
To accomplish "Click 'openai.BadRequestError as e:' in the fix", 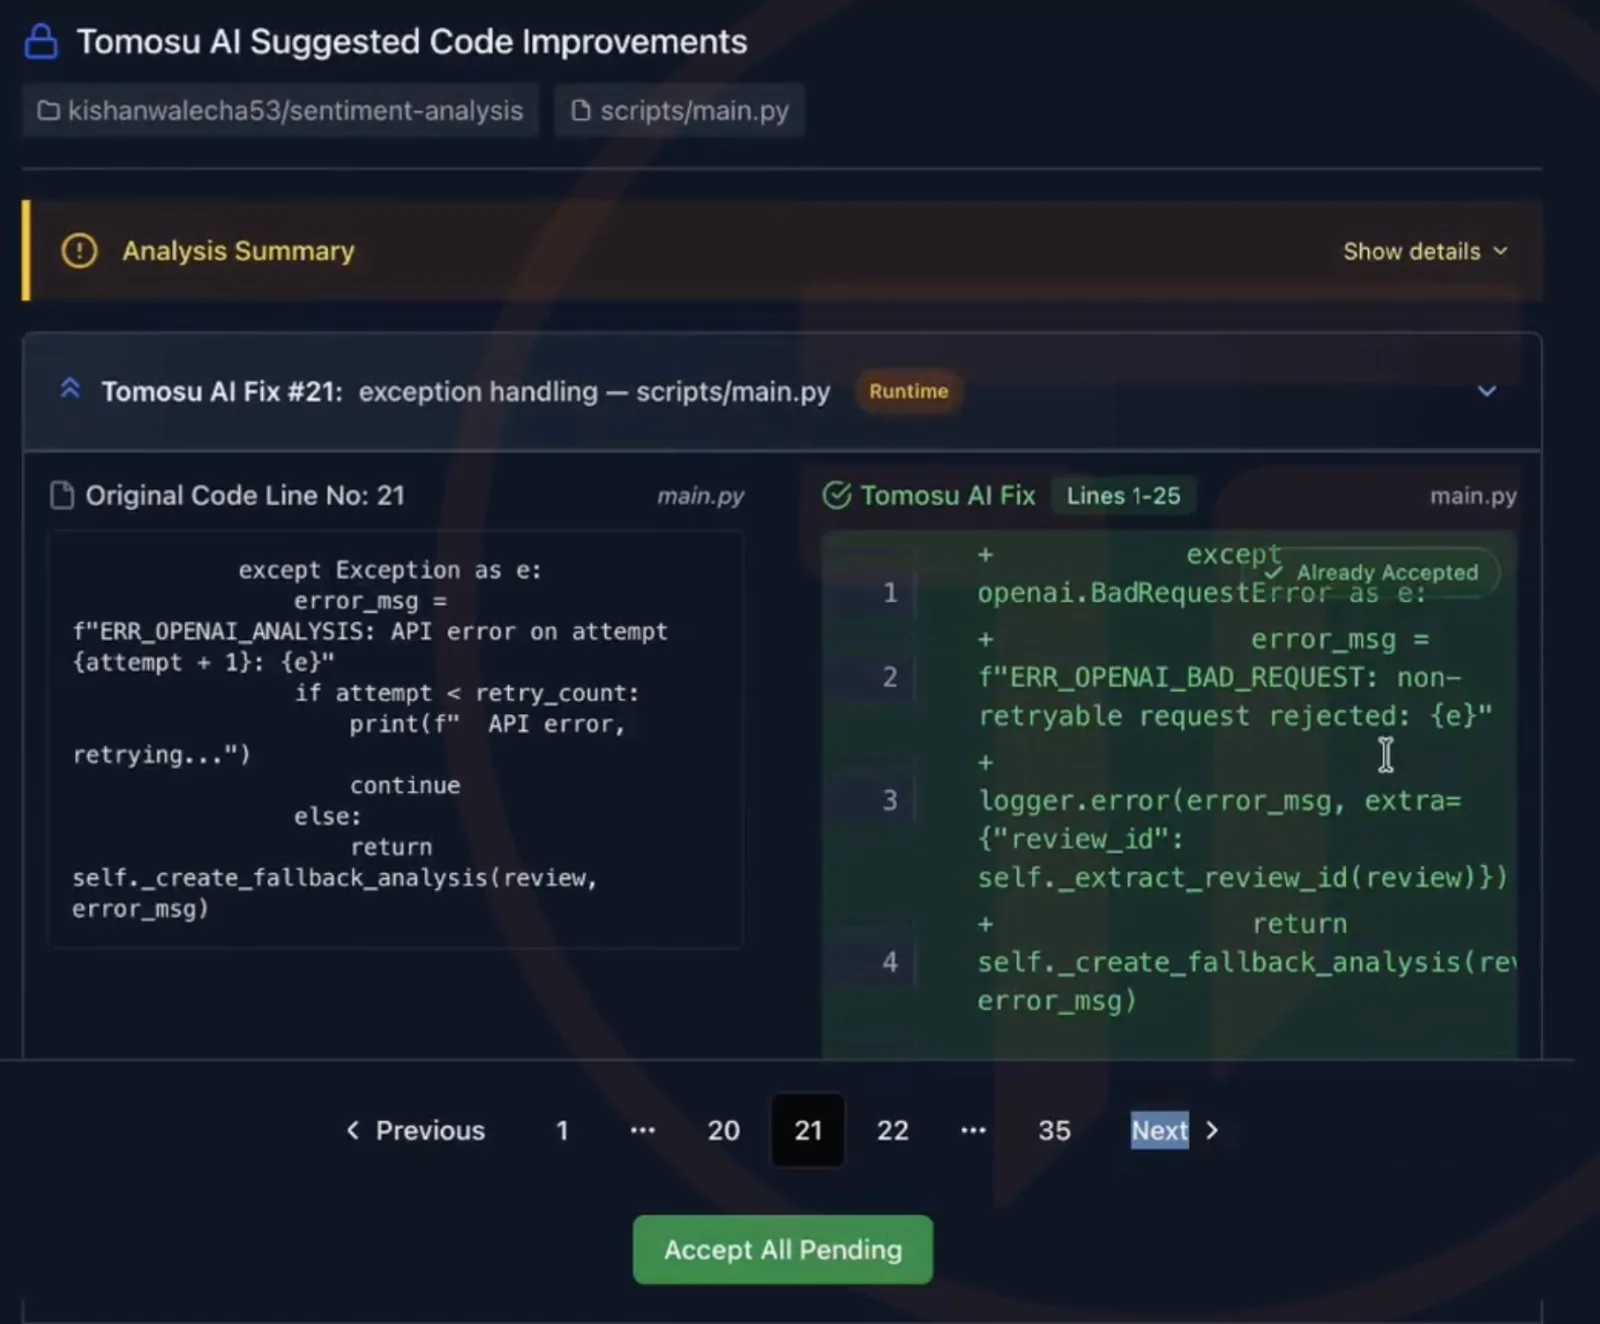I will click(x=1201, y=593).
